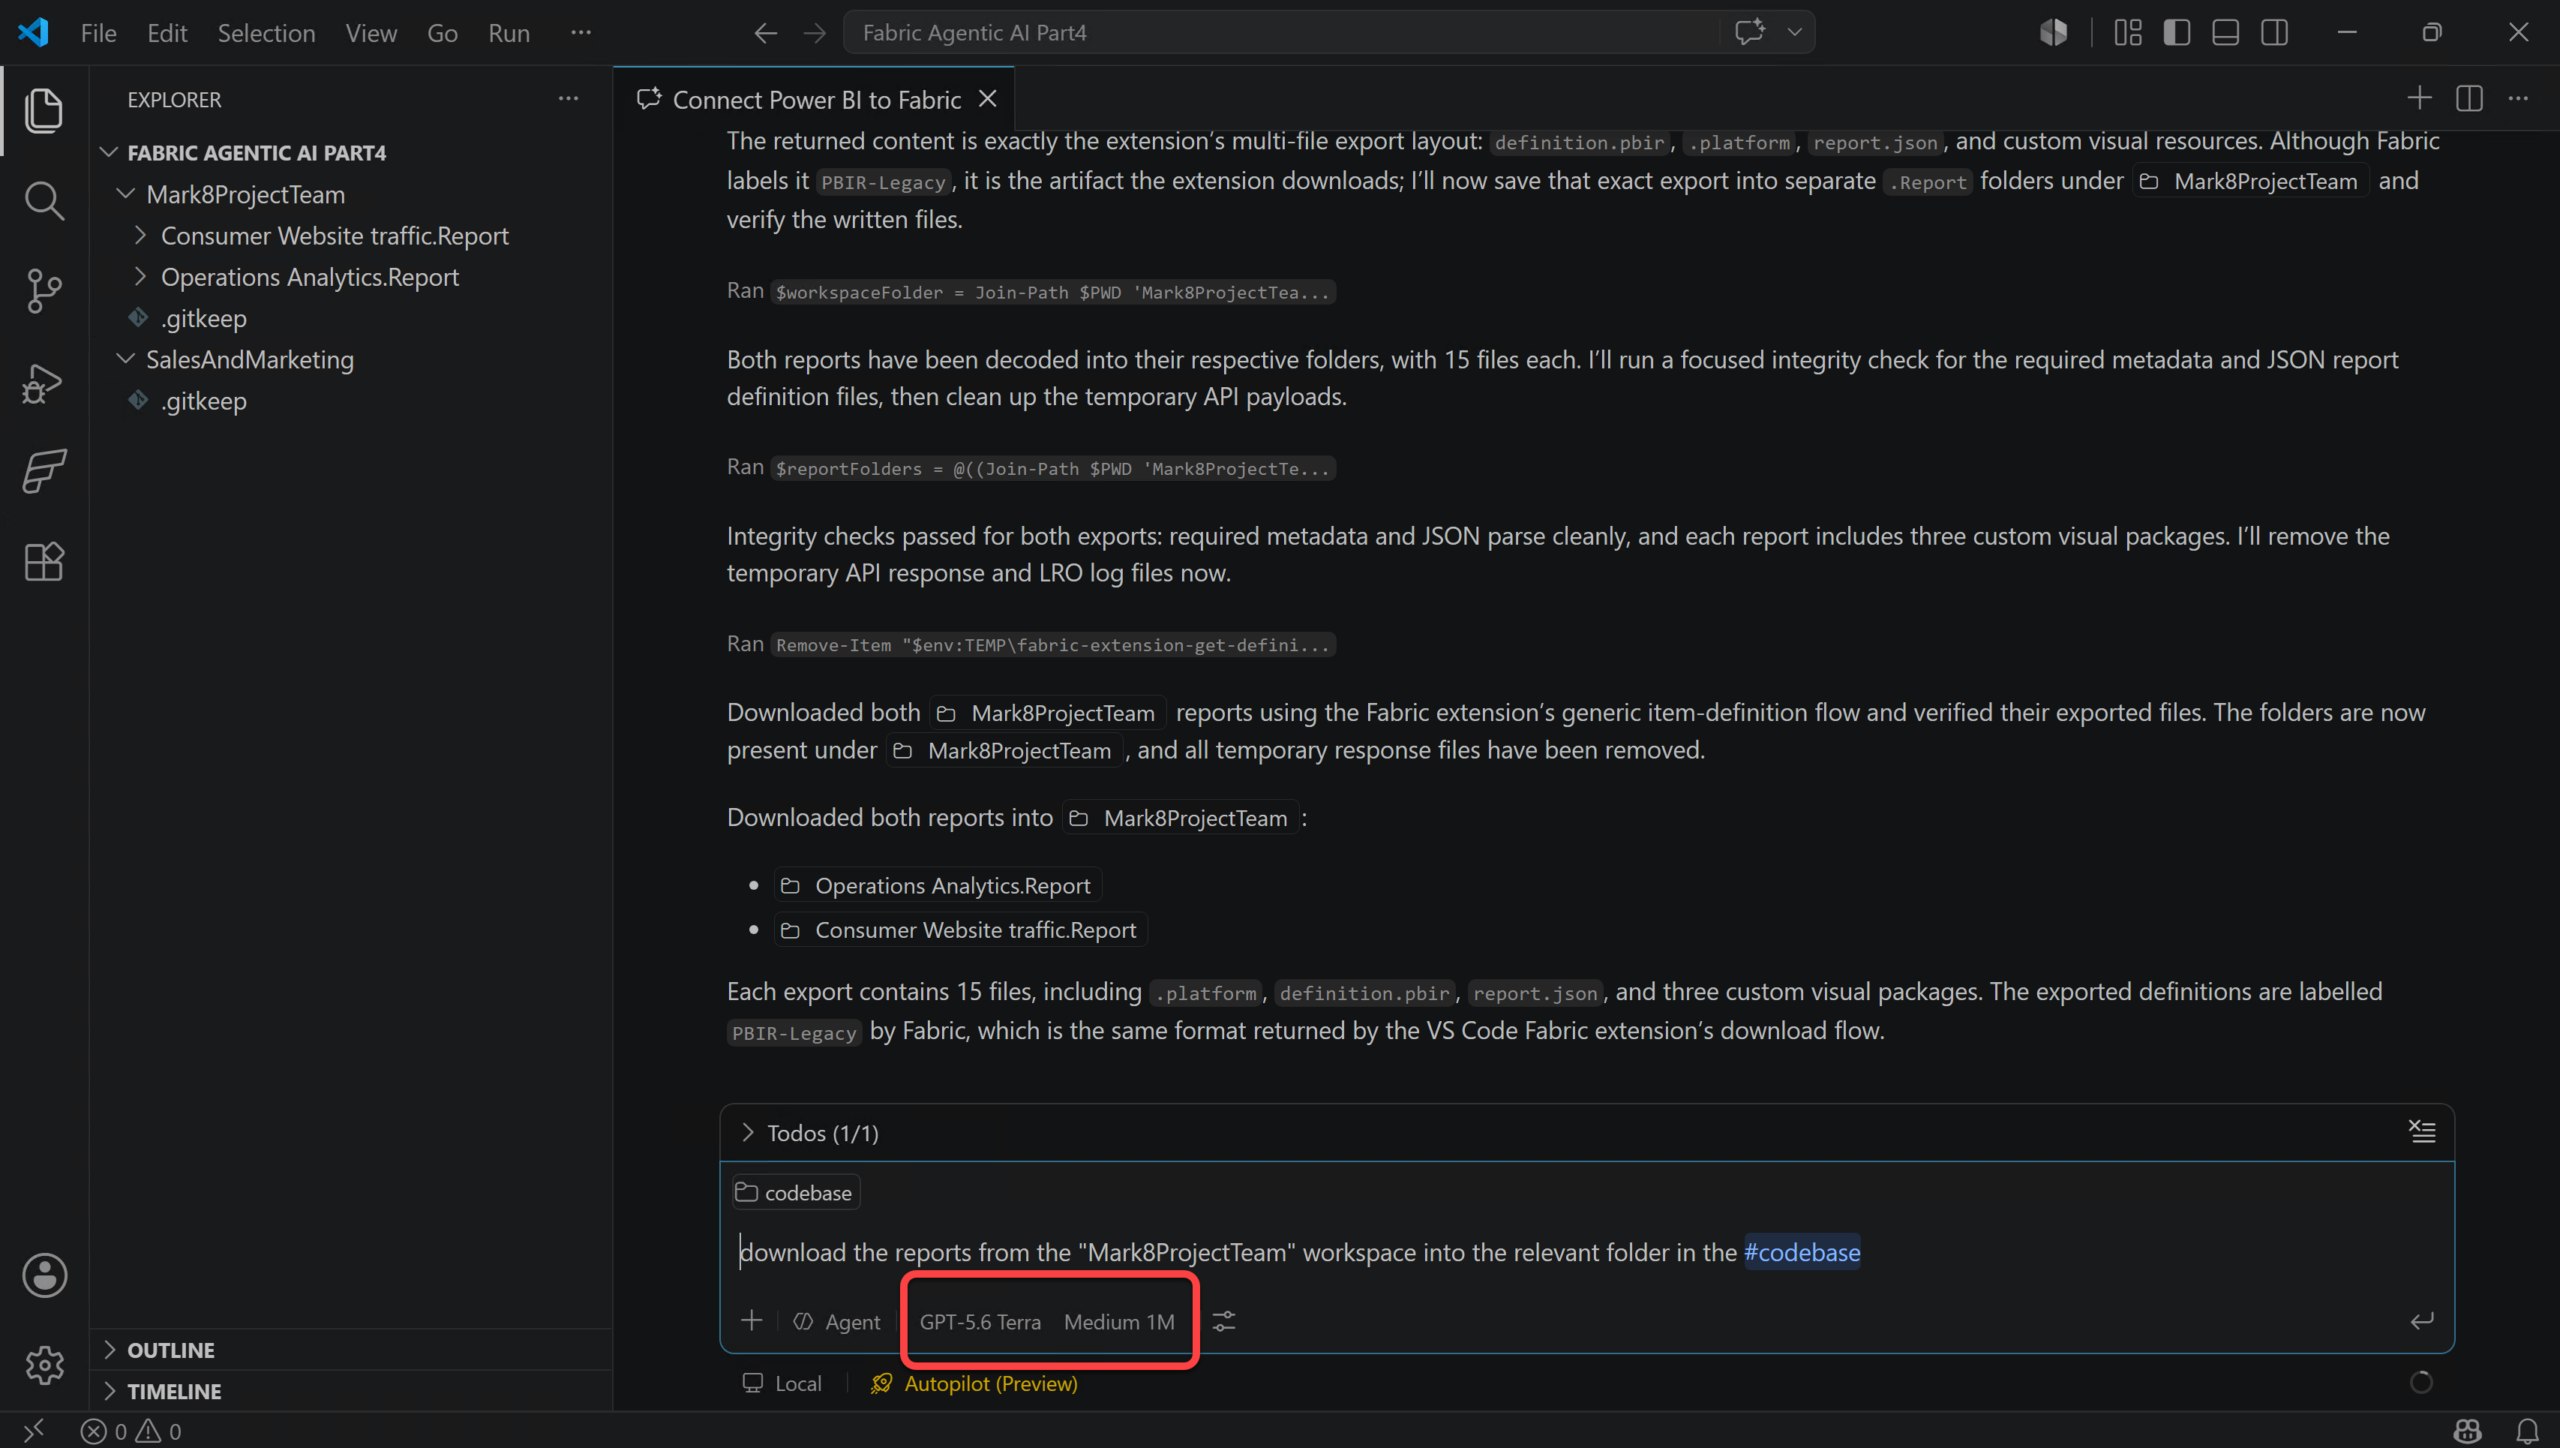Image resolution: width=2560 pixels, height=1448 pixels.
Task: Open the Agent mode picker
Action: click(x=837, y=1322)
